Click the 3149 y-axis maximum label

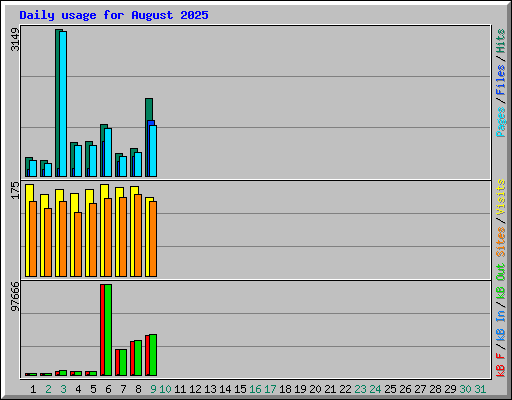15,39
